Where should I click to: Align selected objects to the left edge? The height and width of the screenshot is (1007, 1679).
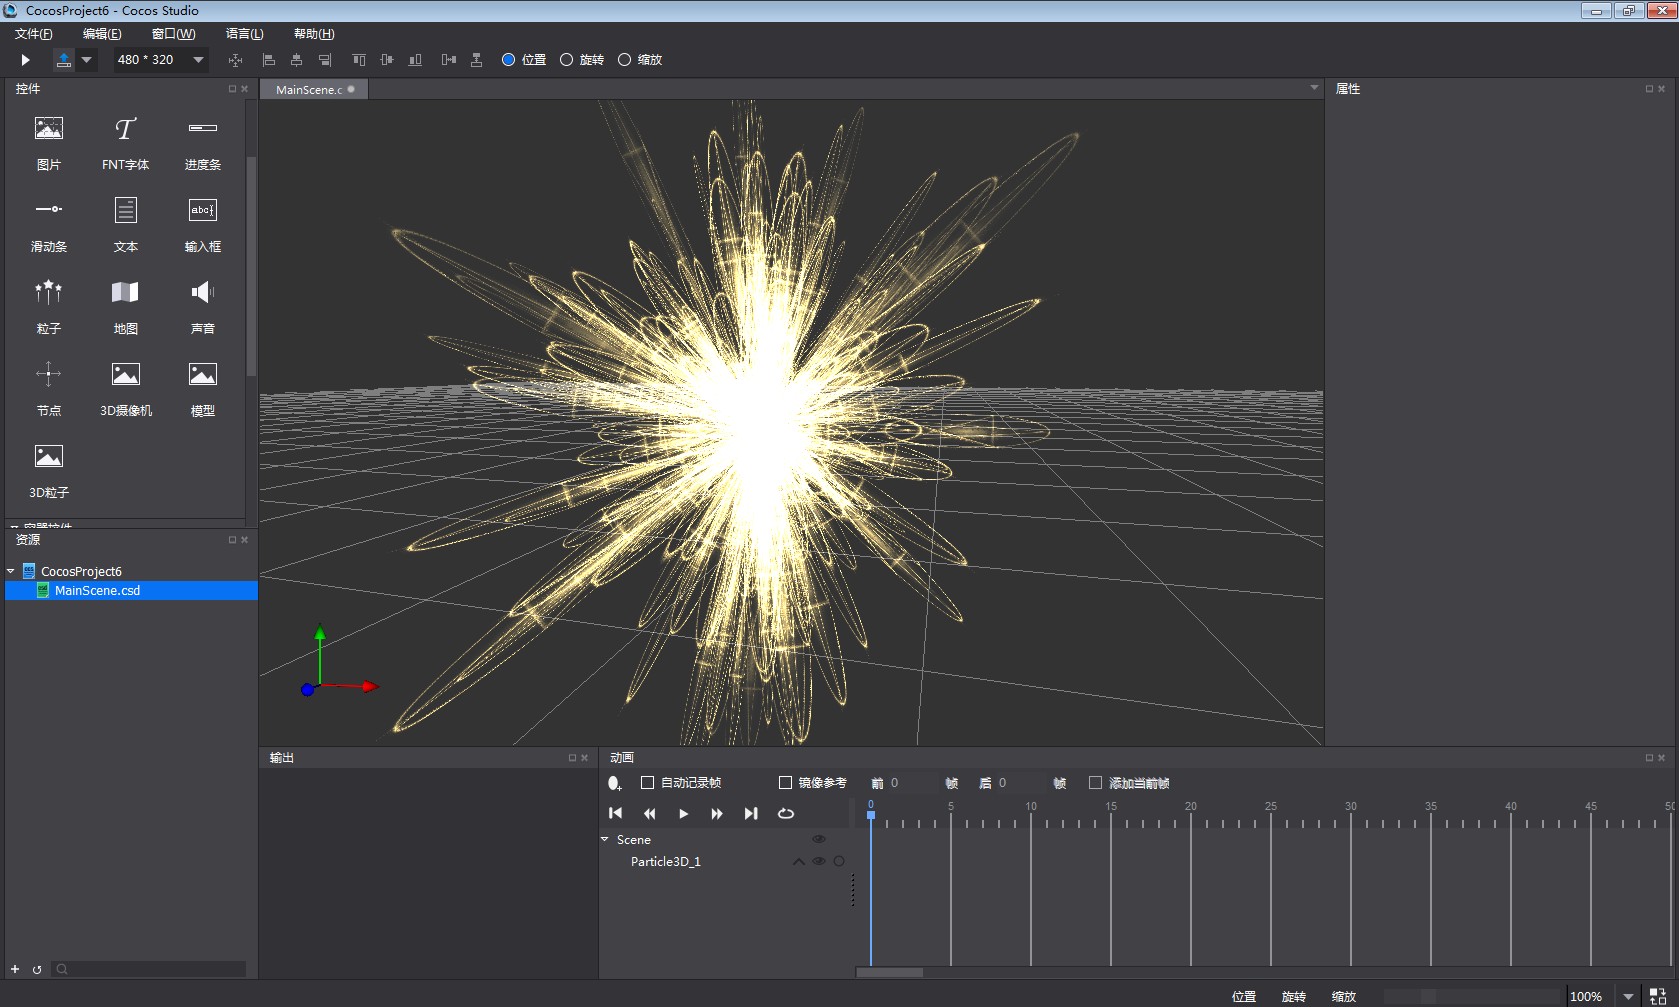coord(268,60)
